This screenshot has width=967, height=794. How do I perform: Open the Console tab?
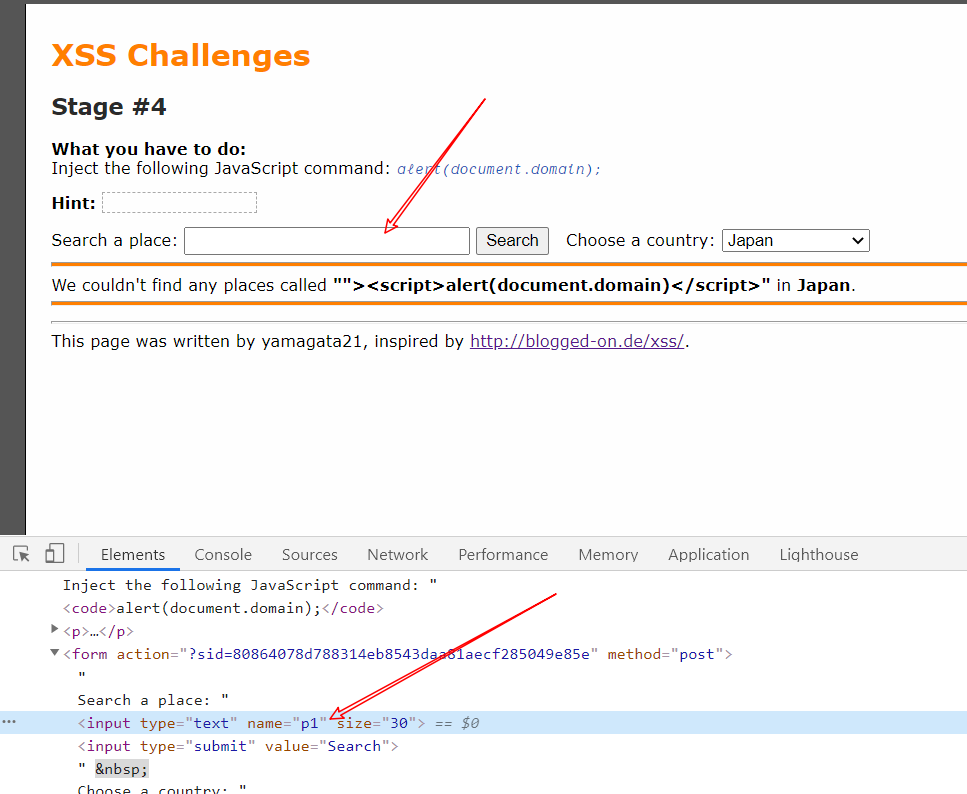[x=223, y=555]
